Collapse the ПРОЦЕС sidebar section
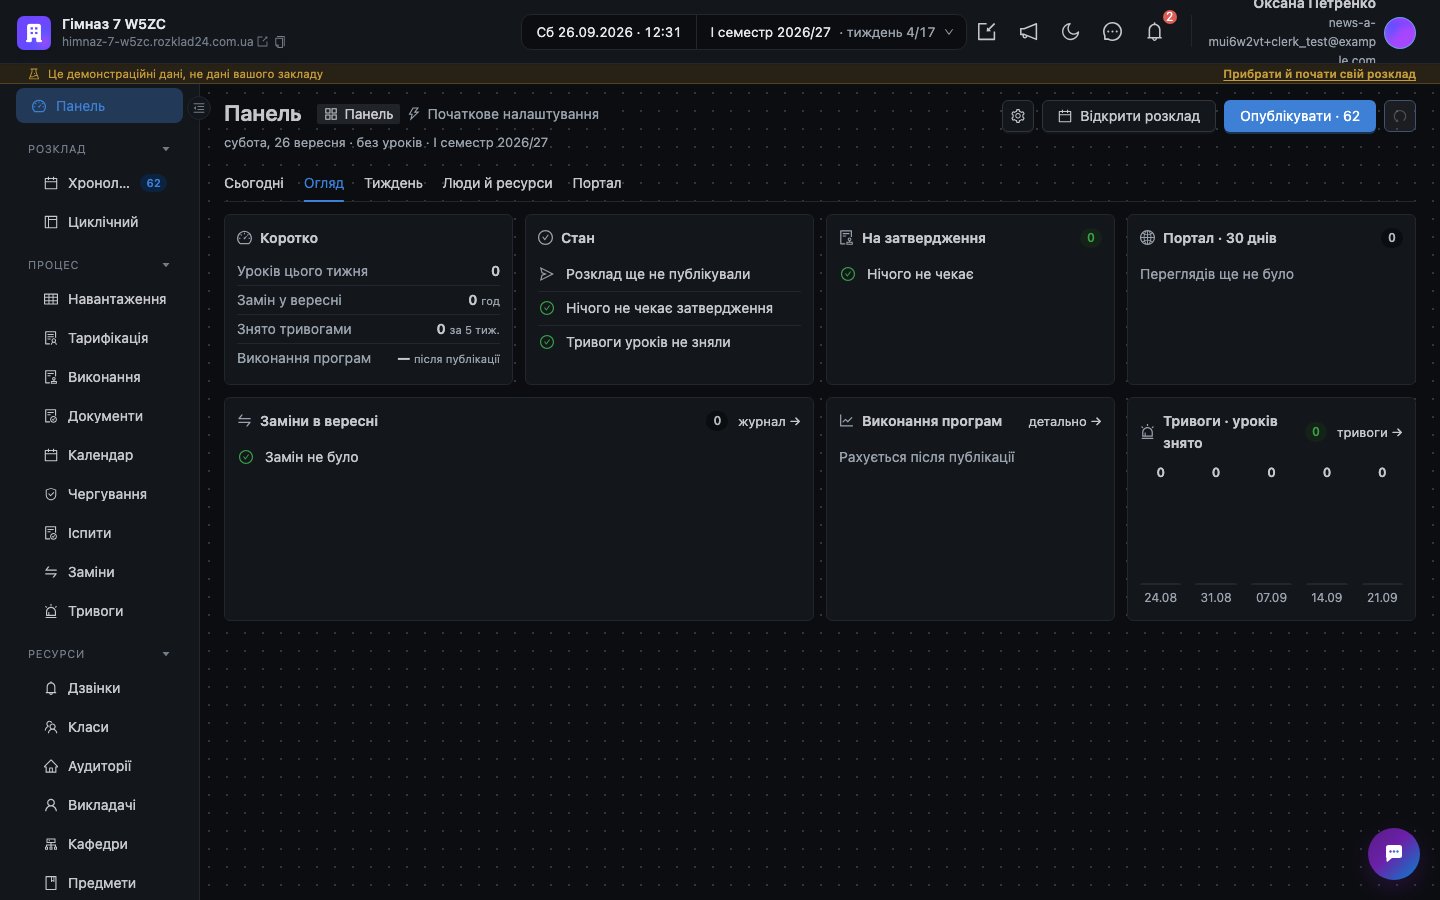This screenshot has height=900, width=1440. point(99,265)
